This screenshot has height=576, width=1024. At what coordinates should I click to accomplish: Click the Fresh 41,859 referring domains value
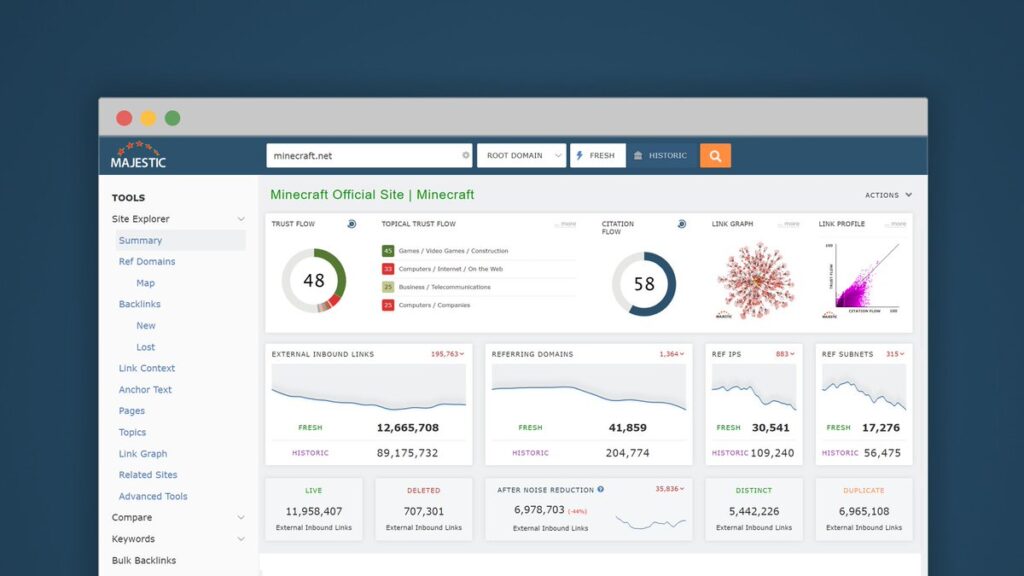click(x=628, y=428)
